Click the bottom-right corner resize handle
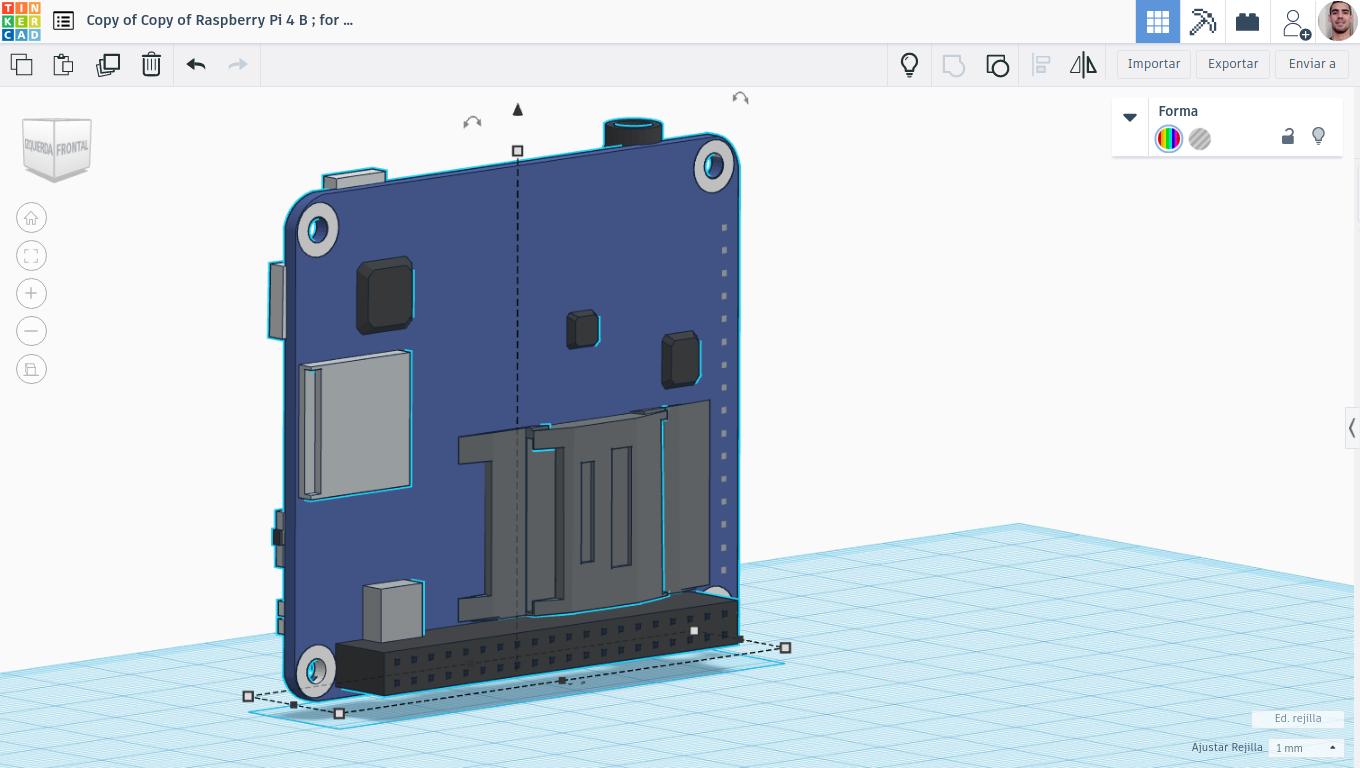This screenshot has height=768, width=1360. (x=785, y=648)
